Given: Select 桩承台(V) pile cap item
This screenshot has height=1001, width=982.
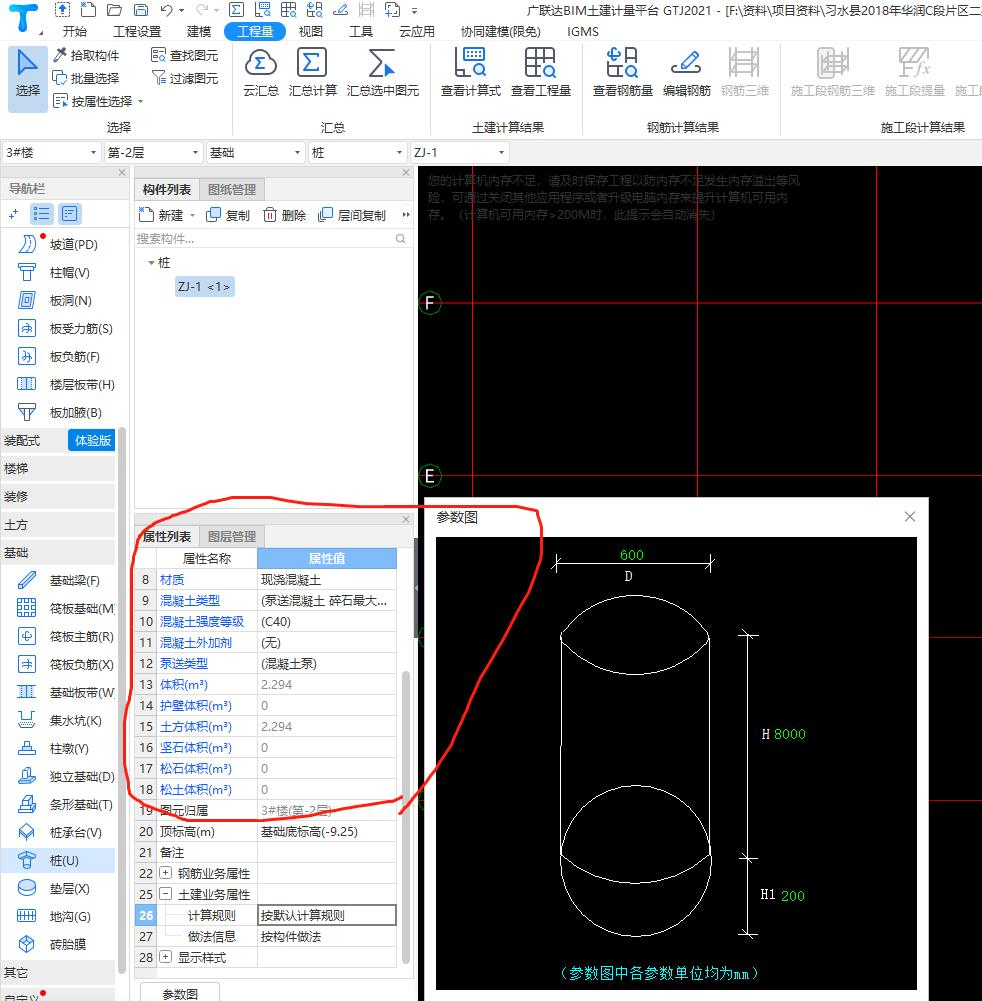Looking at the screenshot, I should click(x=58, y=832).
